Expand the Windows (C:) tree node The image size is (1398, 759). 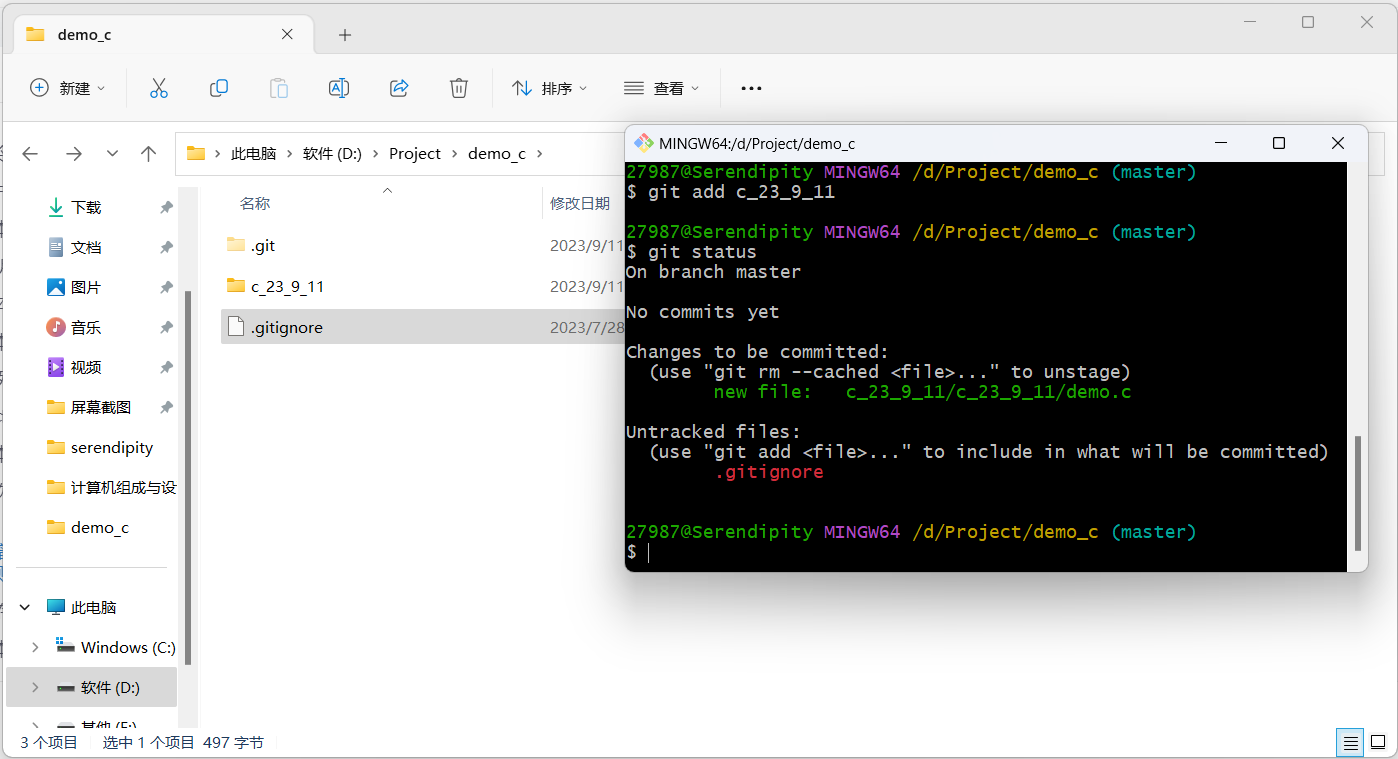pyautogui.click(x=36, y=647)
